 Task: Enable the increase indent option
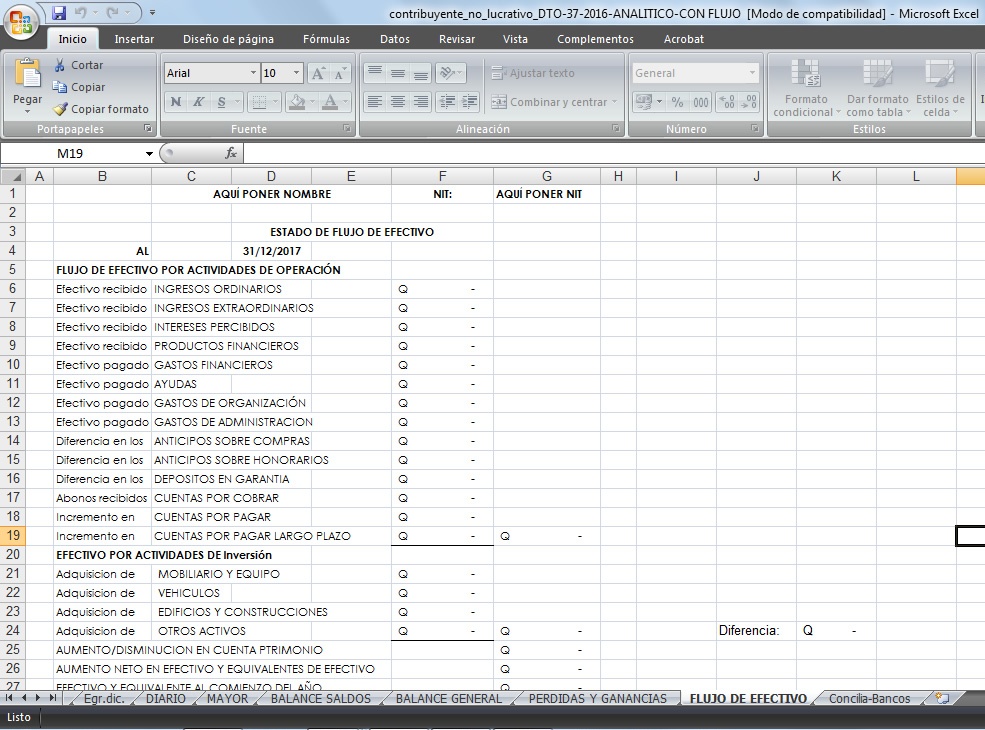(x=470, y=102)
